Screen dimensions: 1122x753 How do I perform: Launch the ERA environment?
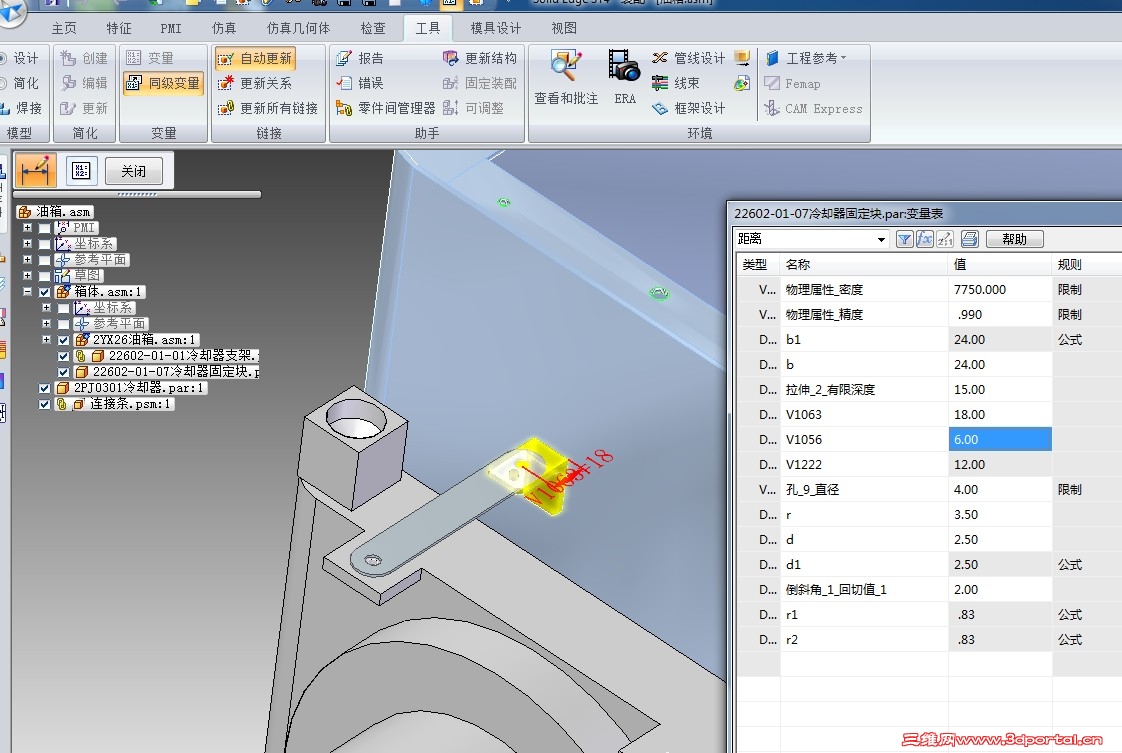[625, 77]
